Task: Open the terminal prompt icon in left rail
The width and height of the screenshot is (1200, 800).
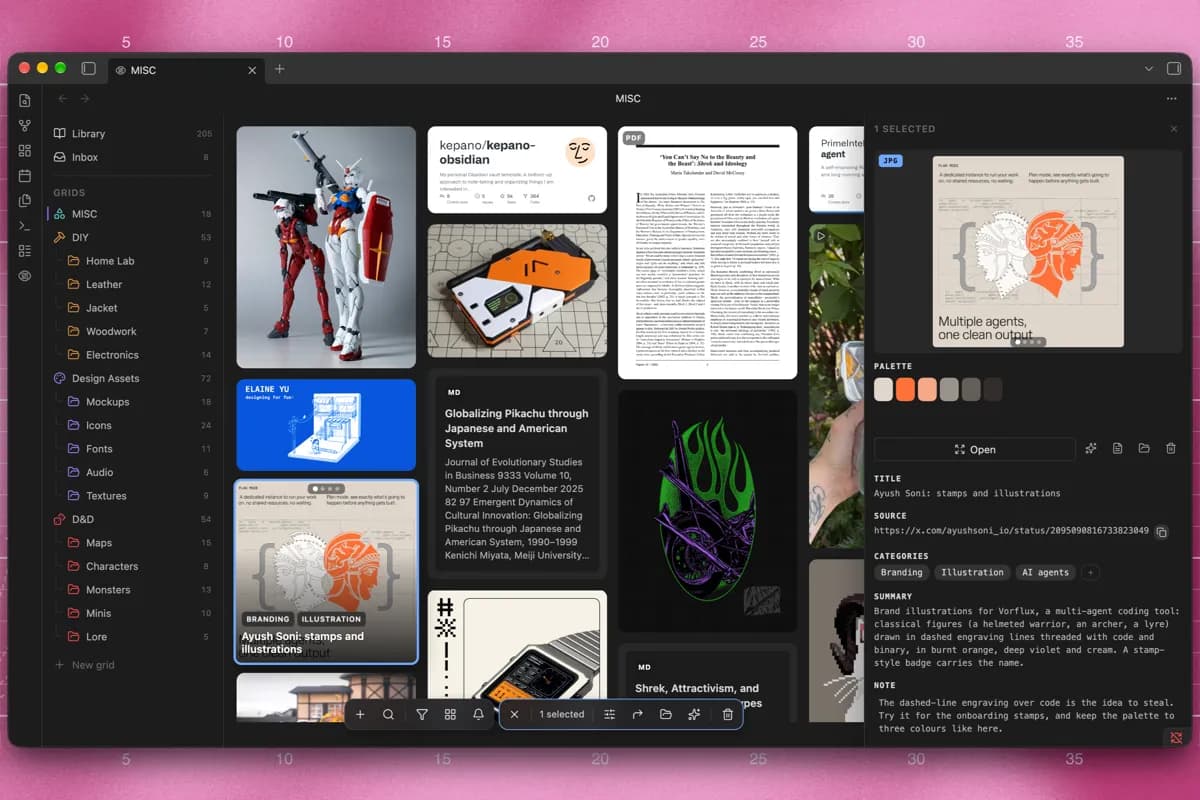Action: coord(25,225)
